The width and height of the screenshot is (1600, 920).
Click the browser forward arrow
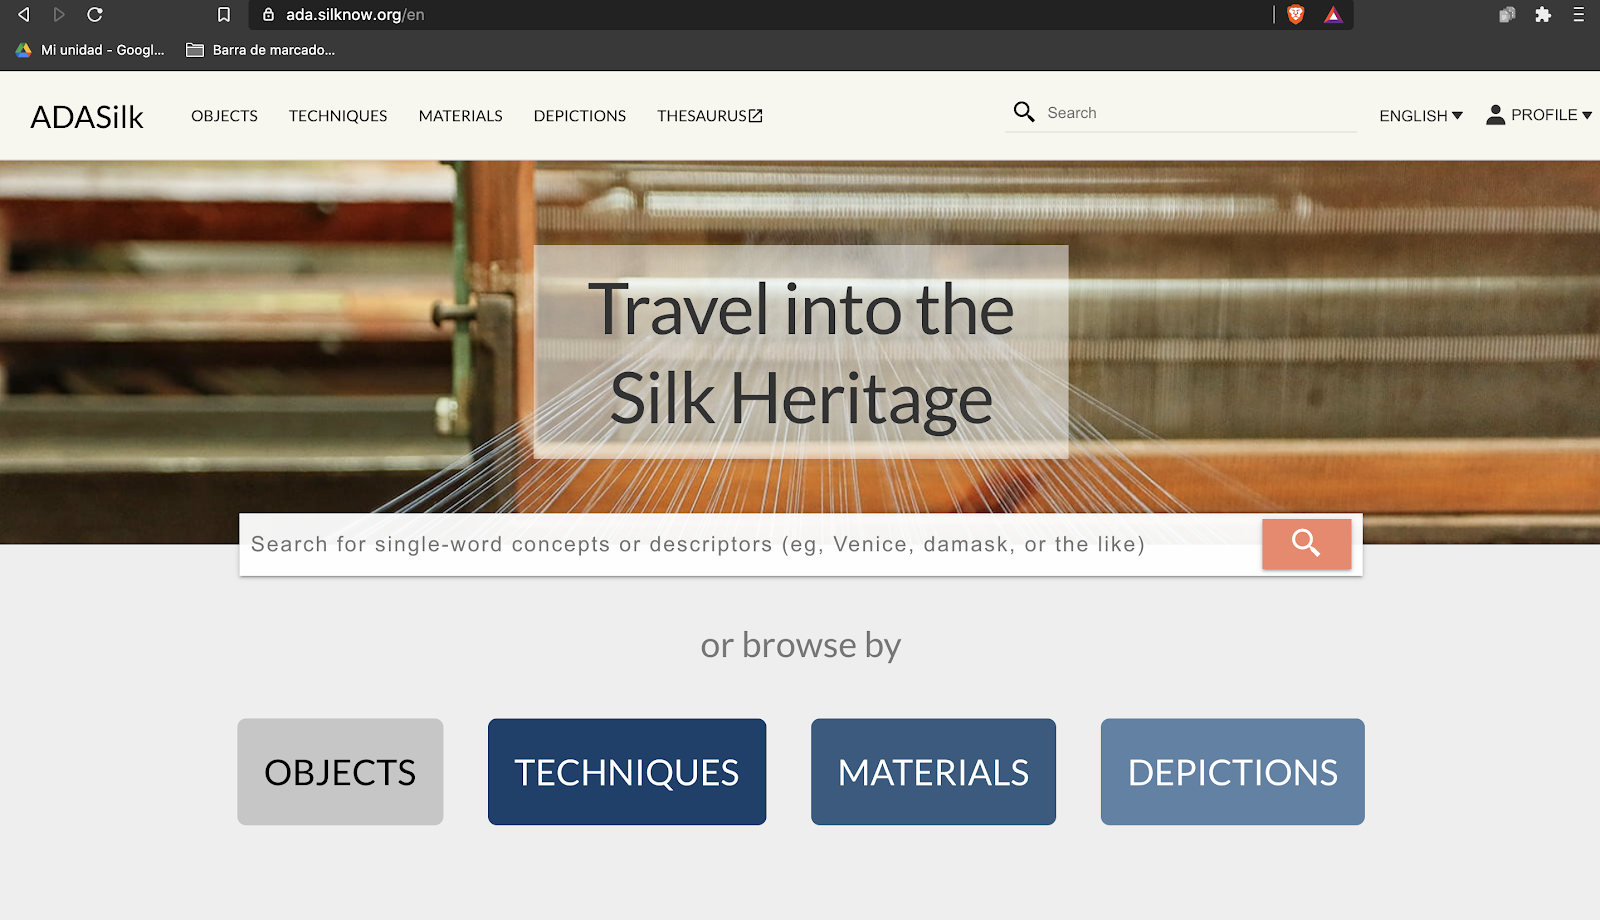point(59,14)
